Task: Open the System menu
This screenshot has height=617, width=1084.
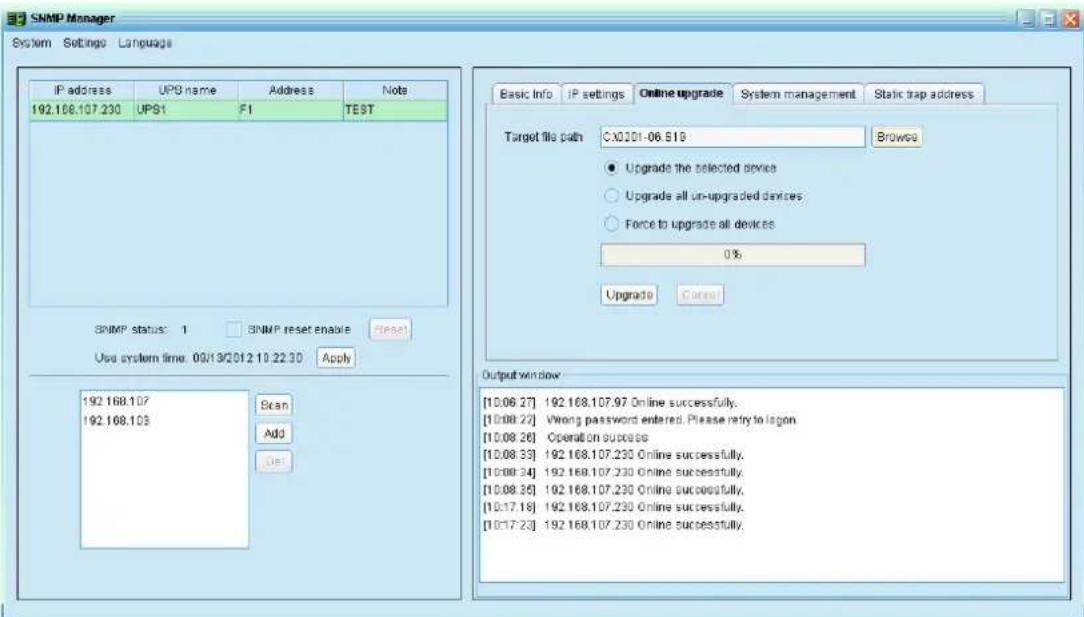Action: [x=32, y=43]
